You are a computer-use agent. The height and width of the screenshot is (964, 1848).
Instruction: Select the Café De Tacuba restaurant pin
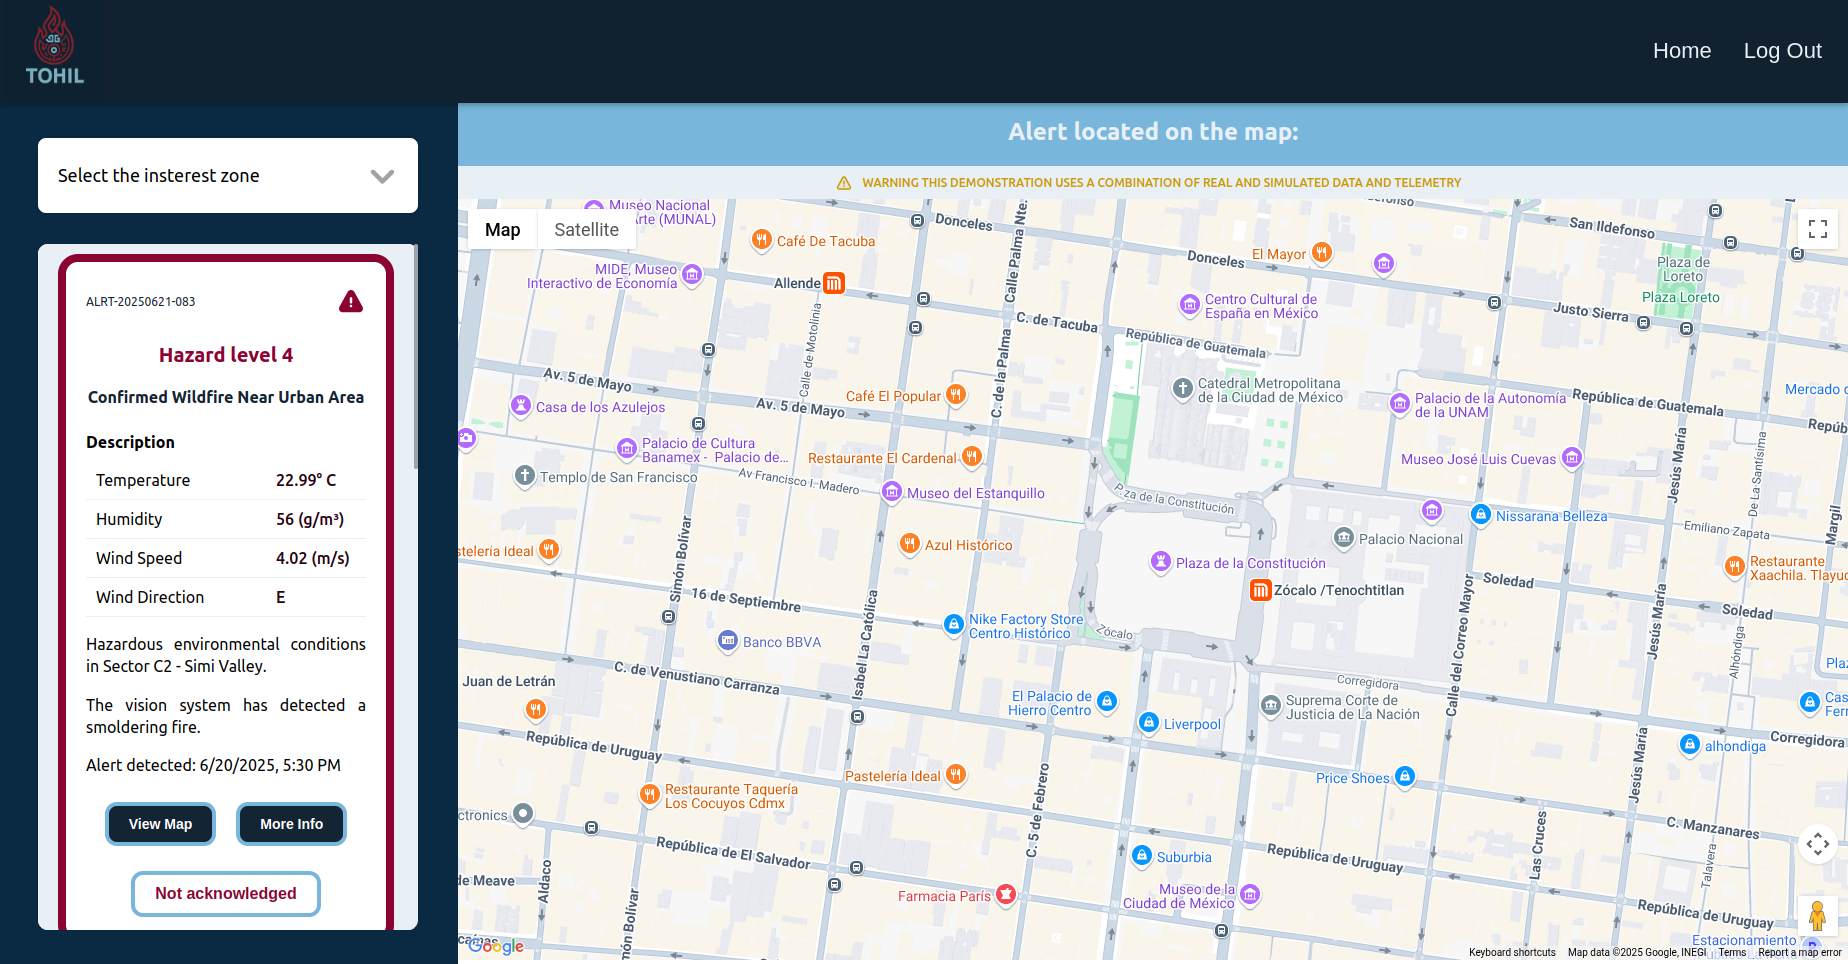(762, 240)
